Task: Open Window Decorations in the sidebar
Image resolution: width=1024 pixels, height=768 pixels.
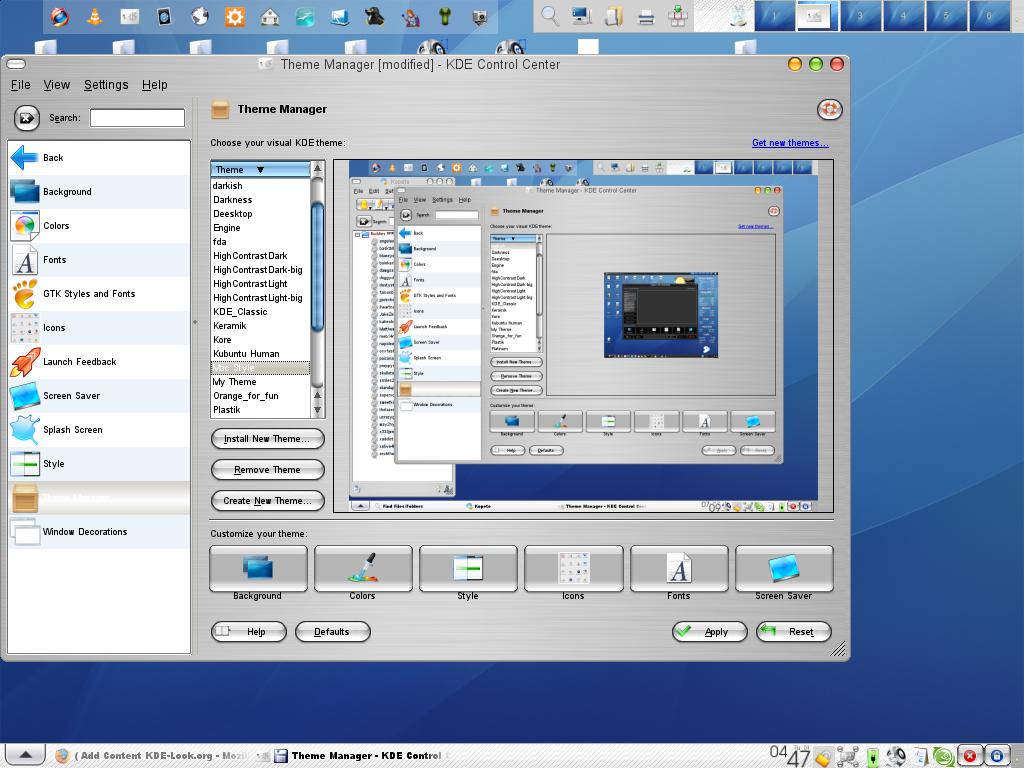Action: tap(99, 532)
